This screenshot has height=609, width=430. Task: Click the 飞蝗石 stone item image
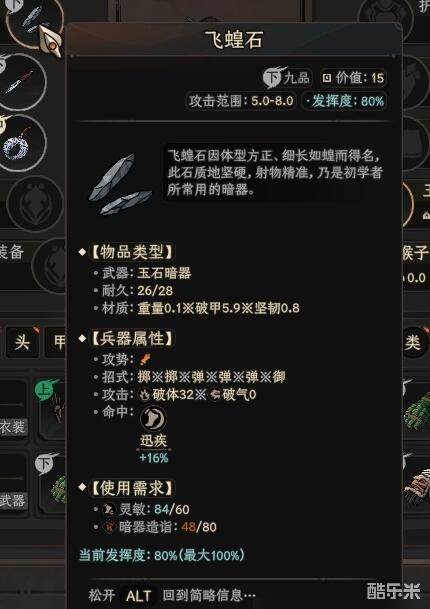point(120,183)
